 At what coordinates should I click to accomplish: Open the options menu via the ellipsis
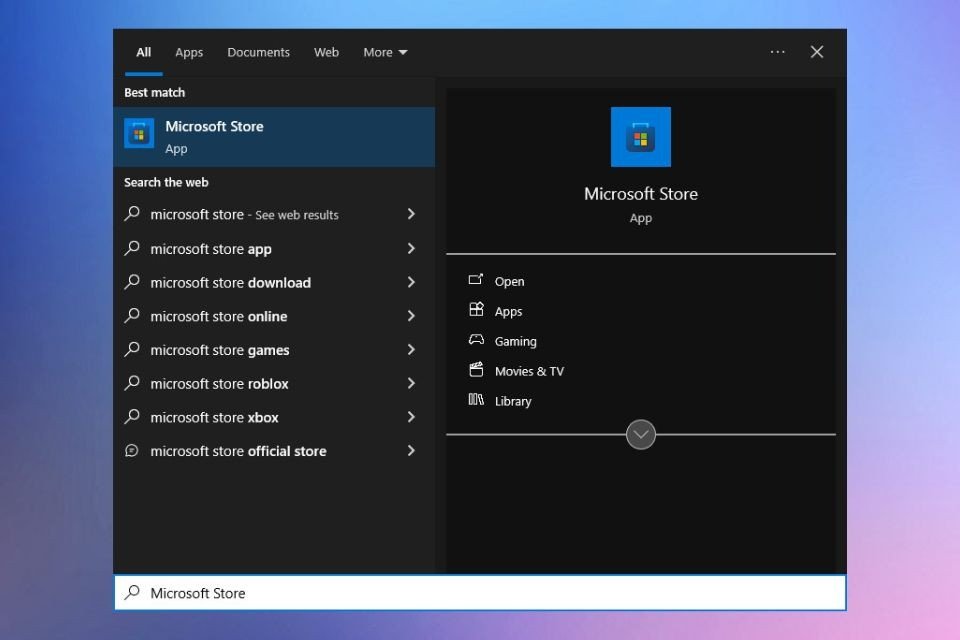[777, 52]
